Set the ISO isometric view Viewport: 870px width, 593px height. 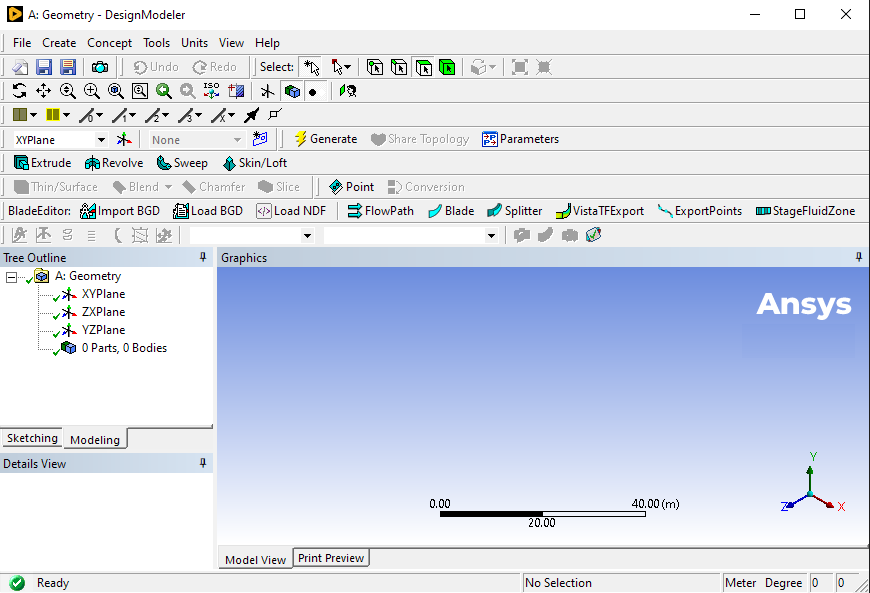pos(211,90)
